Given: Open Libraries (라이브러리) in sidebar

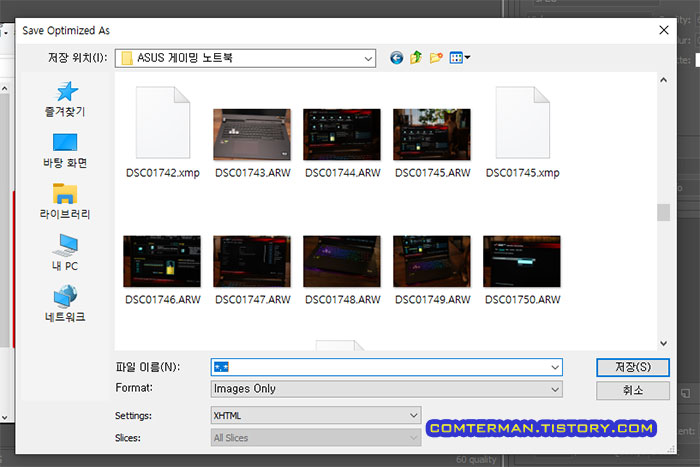Looking at the screenshot, I should (65, 201).
